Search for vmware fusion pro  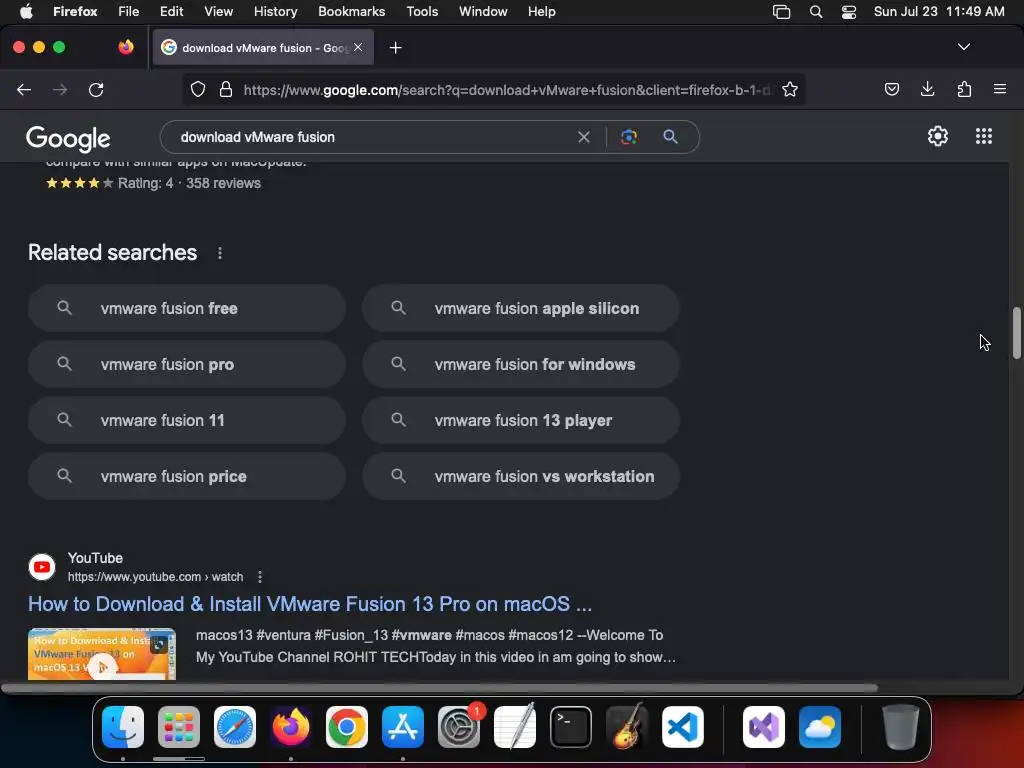[x=187, y=364]
